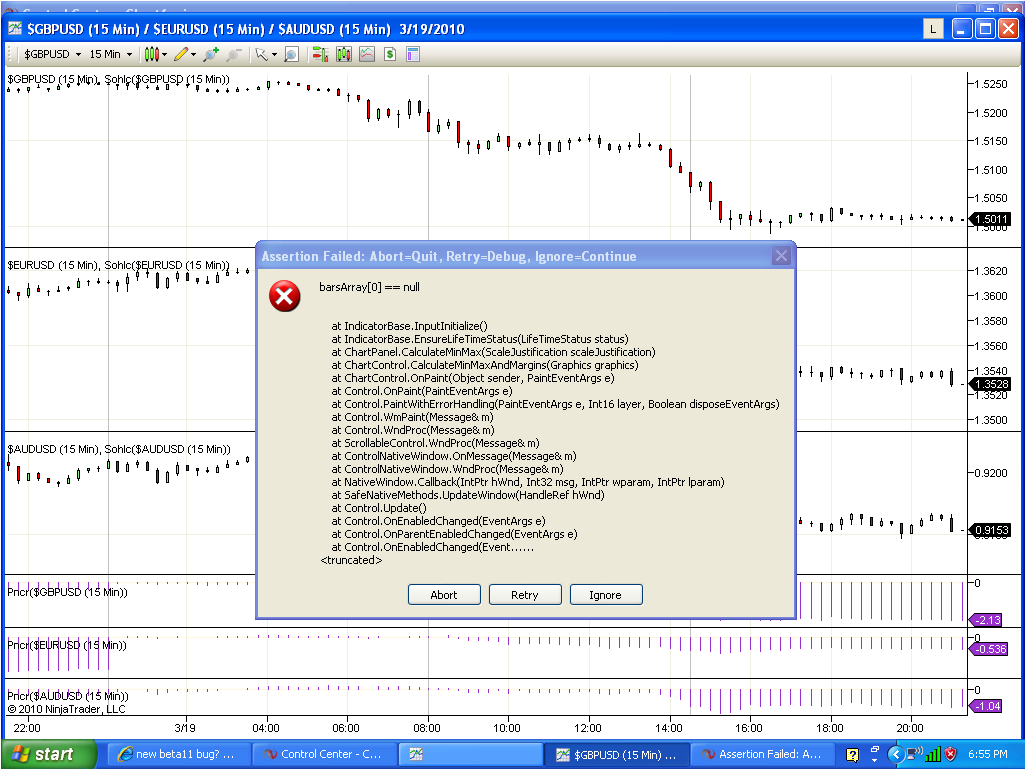The width and height of the screenshot is (1026, 770).
Task: Click the Retry button
Action: (525, 595)
